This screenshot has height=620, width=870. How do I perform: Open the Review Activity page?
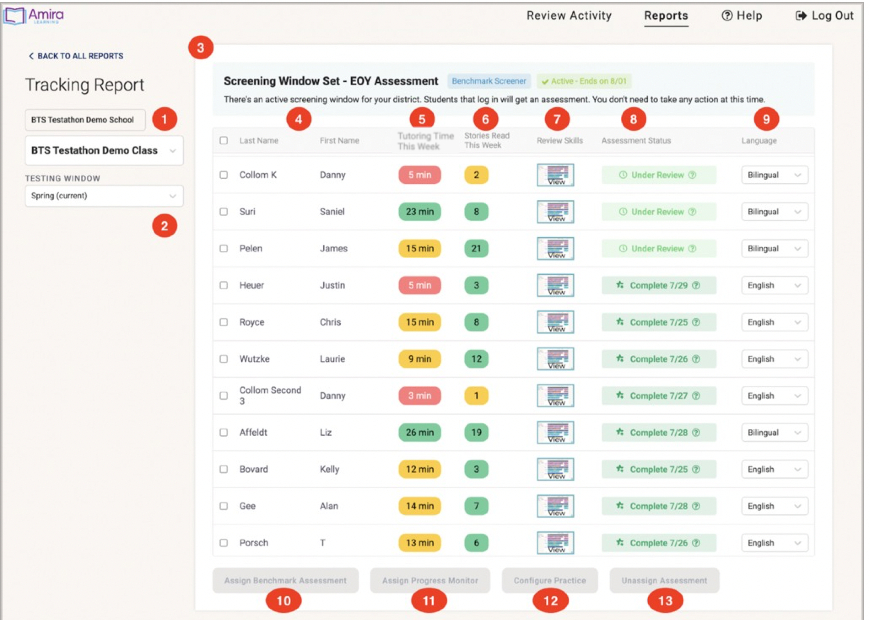coord(569,16)
